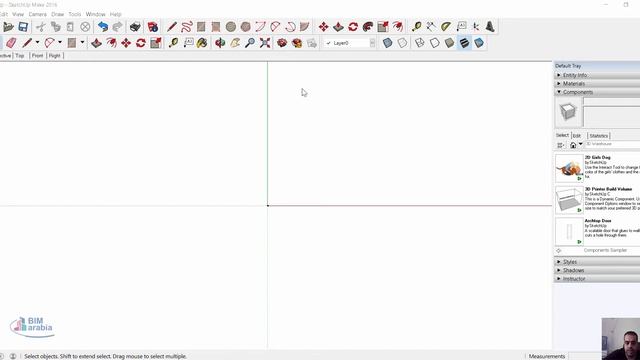Click the view options icon in Components

[561, 145]
